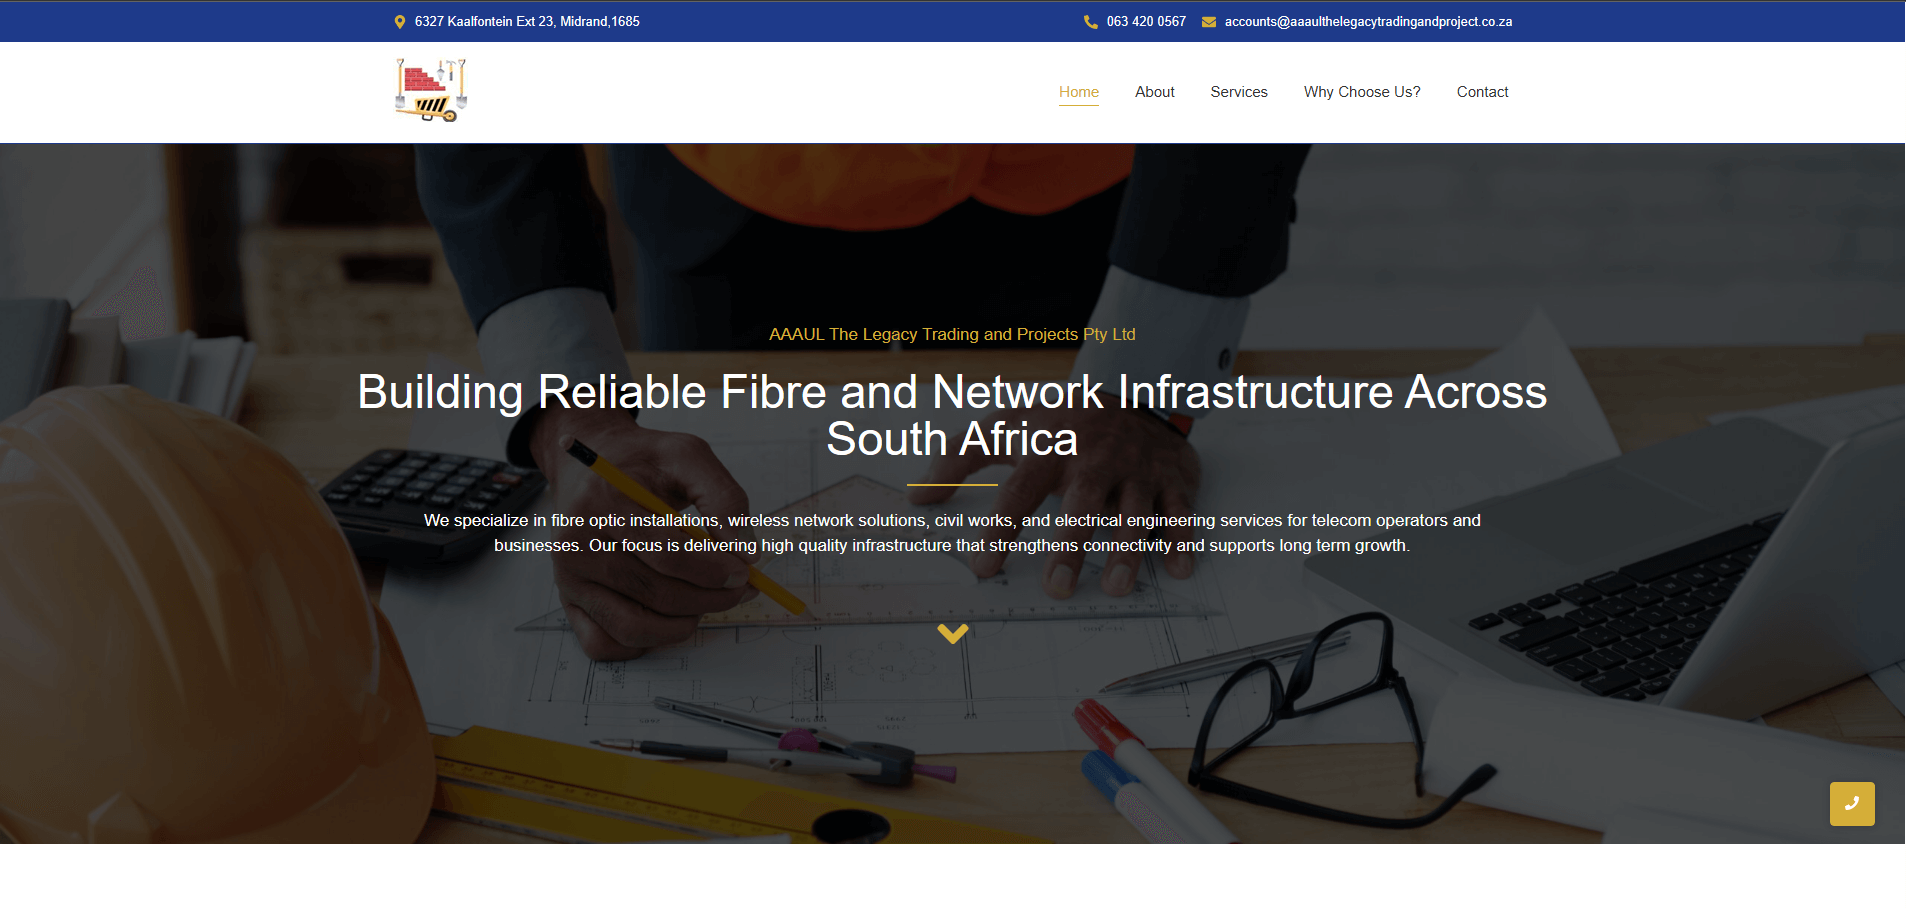Image resolution: width=1906 pixels, height=908 pixels.
Task: Click the 063 420 0567 phone number
Action: [1146, 22]
